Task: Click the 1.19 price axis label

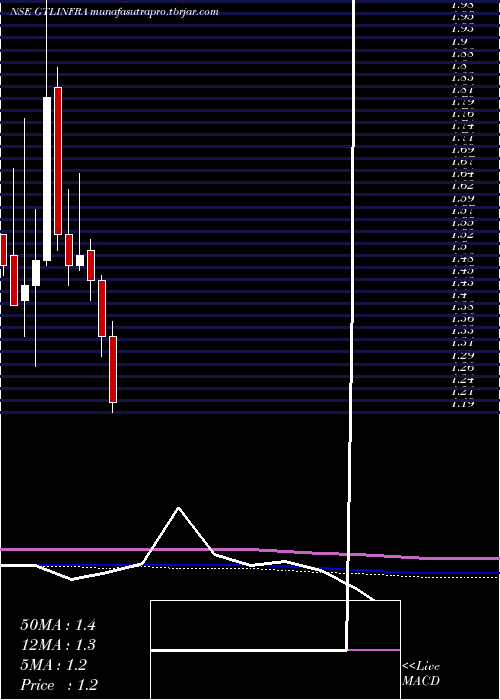Action: [462, 404]
